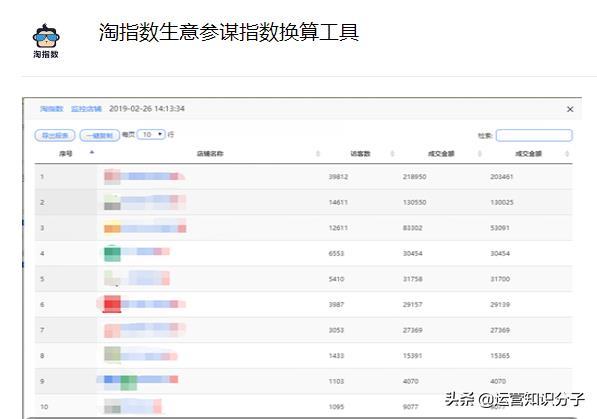This screenshot has height=419, width=597.
Task: Select the value 31700
Action: pos(500,279)
